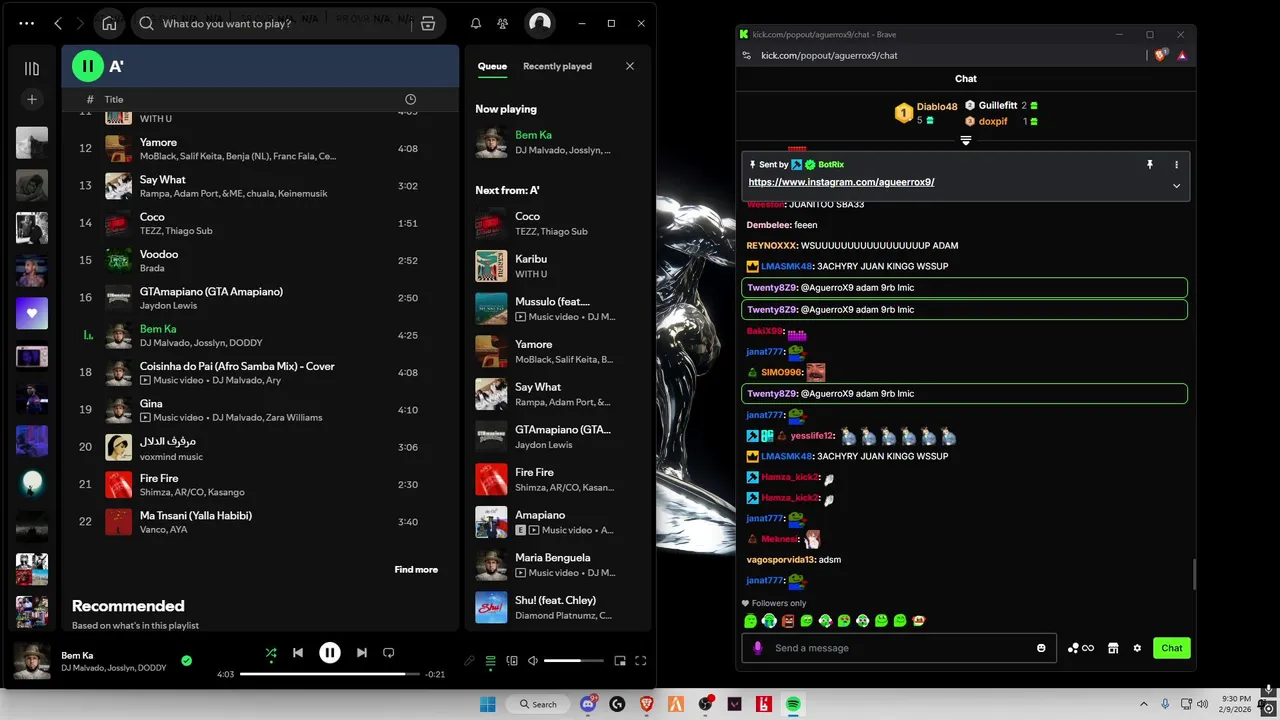This screenshot has width=1280, height=720.
Task: Pause the playlist with green header button
Action: pos(88,67)
